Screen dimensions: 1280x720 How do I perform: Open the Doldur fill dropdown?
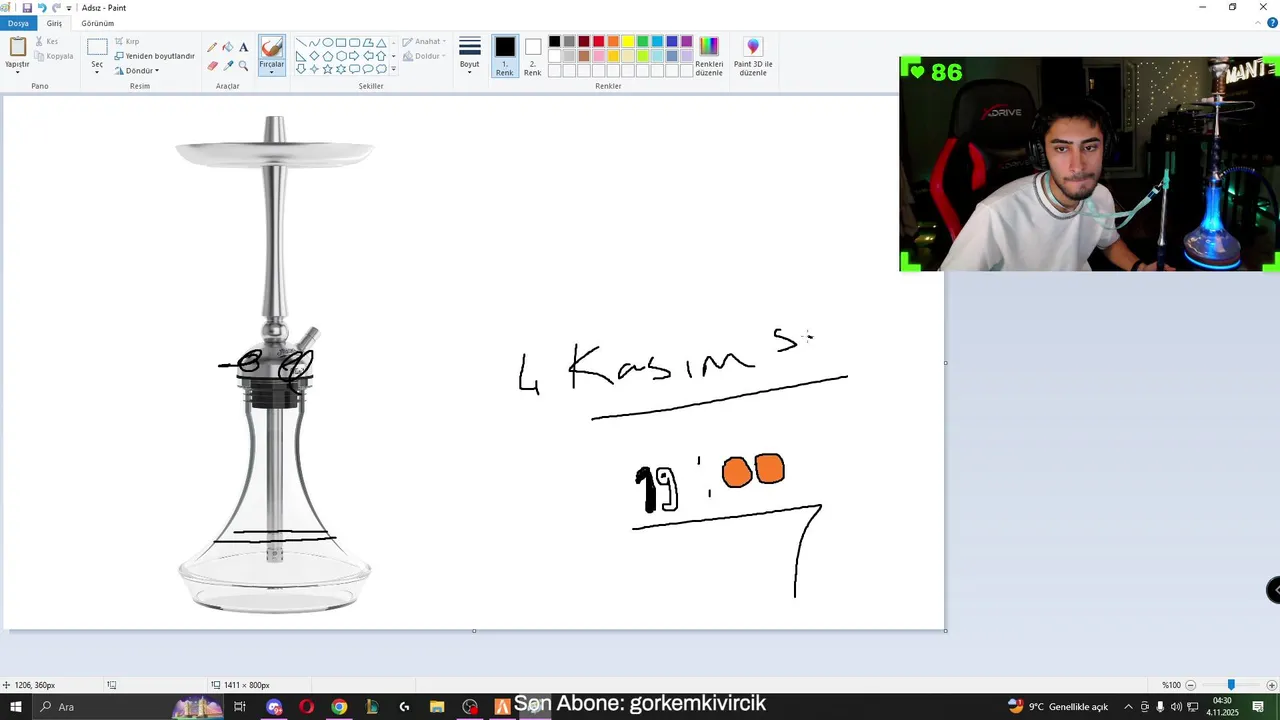(423, 56)
